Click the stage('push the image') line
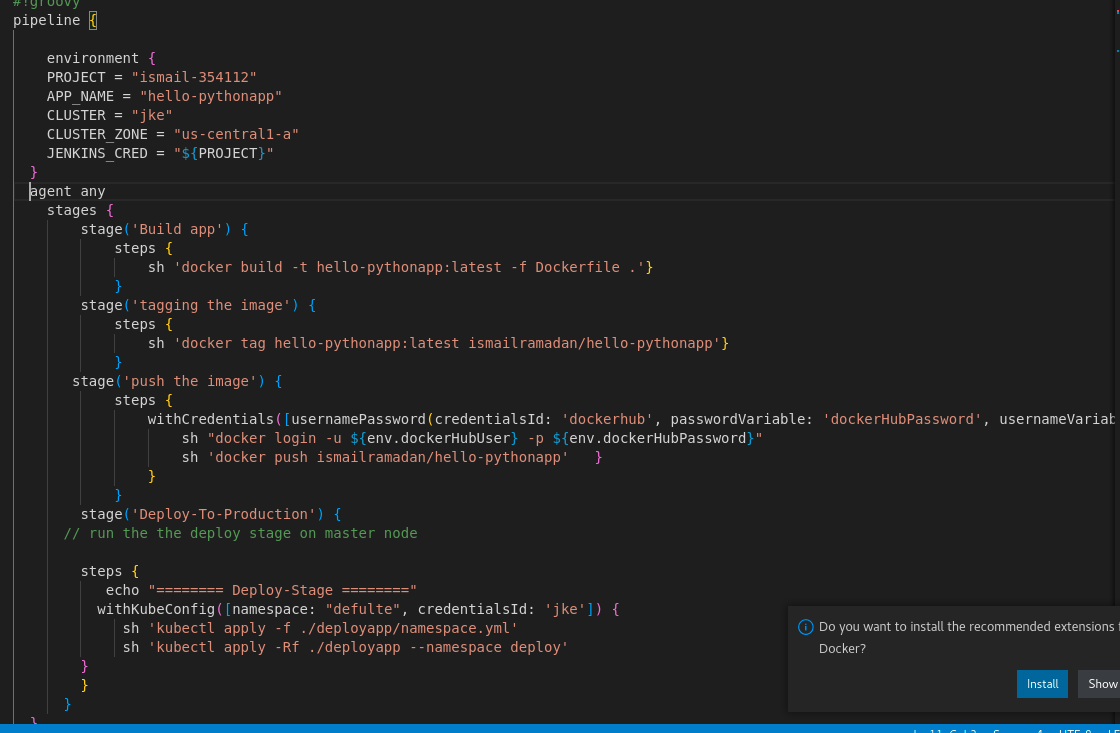1120x733 pixels. [x=177, y=382]
